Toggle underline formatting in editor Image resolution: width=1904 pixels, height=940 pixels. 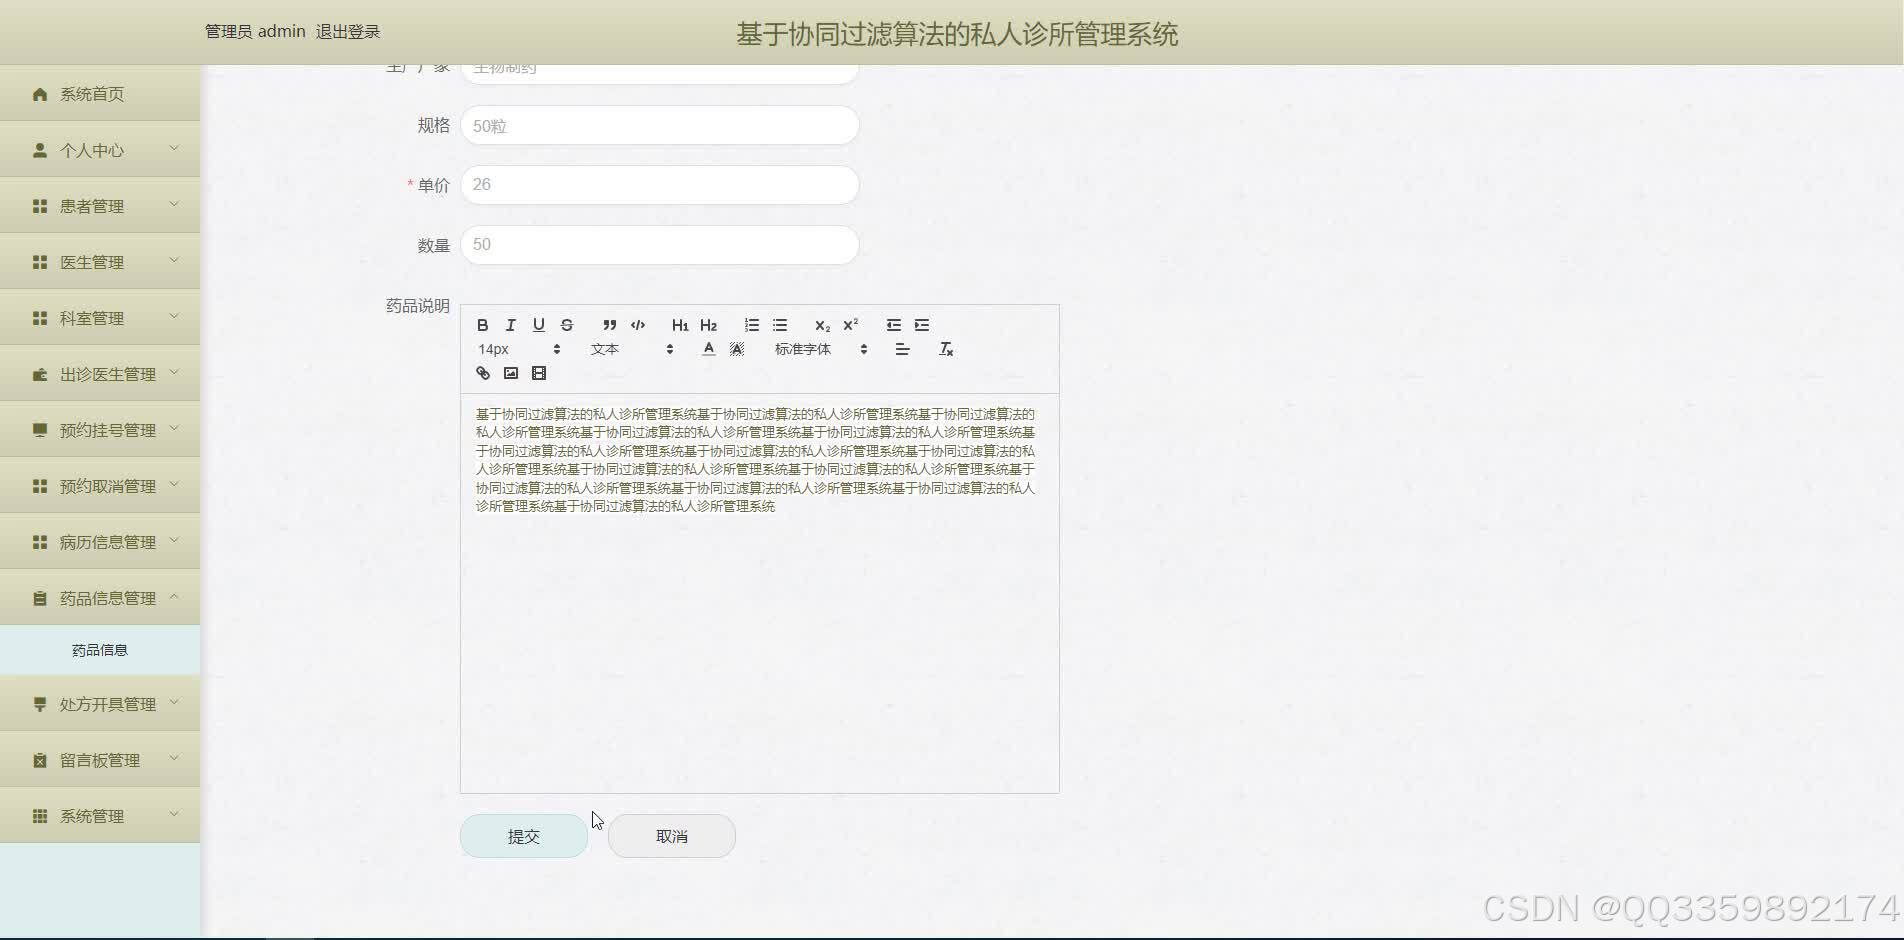point(539,325)
